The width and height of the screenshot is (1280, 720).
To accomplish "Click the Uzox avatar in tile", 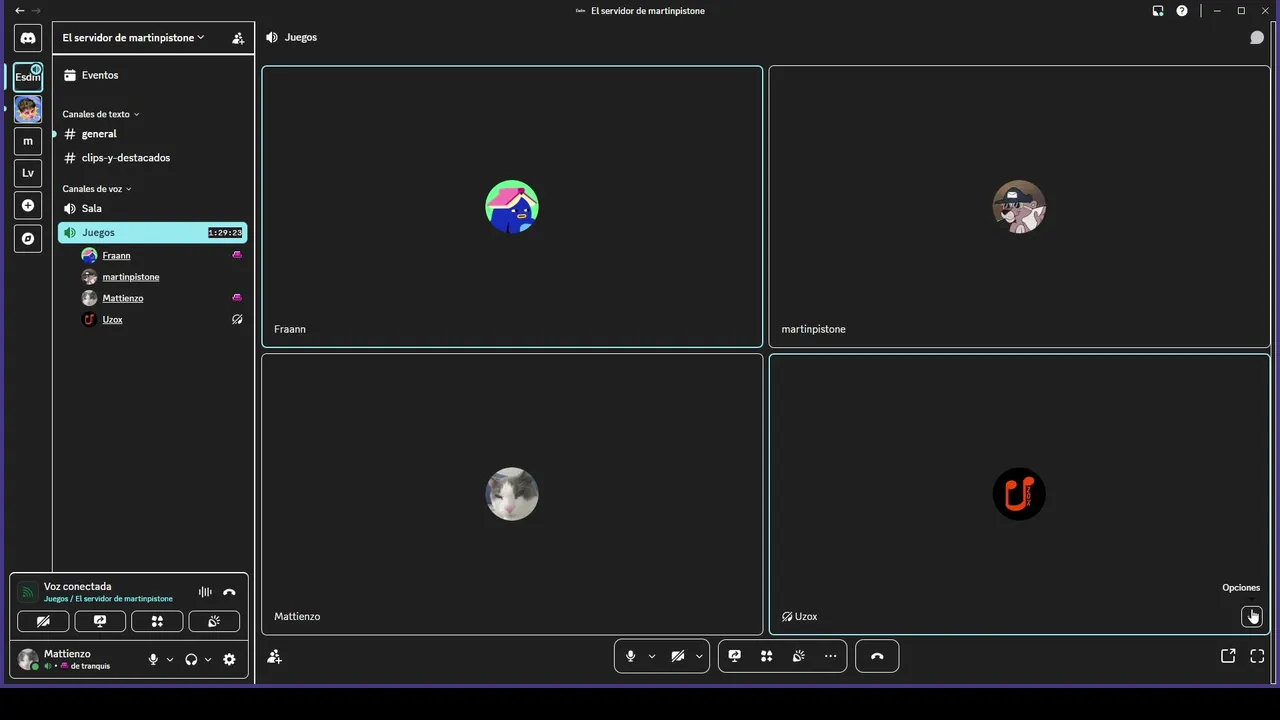I will (x=1019, y=494).
